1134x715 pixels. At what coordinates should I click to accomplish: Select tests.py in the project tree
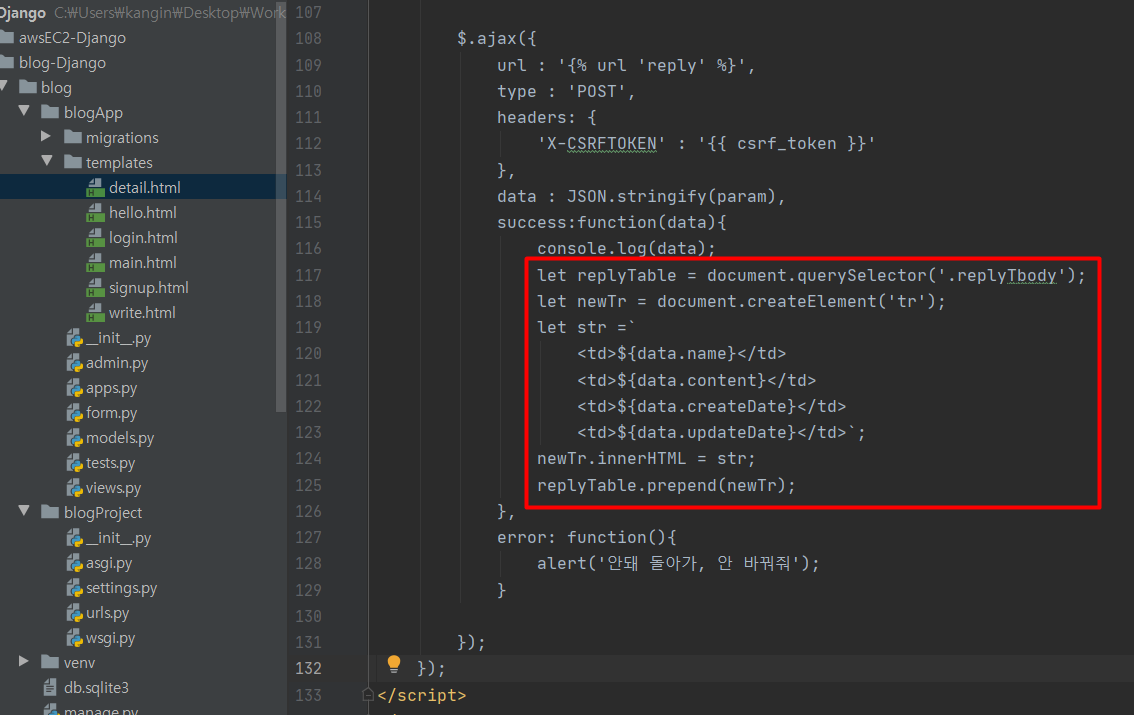(110, 463)
